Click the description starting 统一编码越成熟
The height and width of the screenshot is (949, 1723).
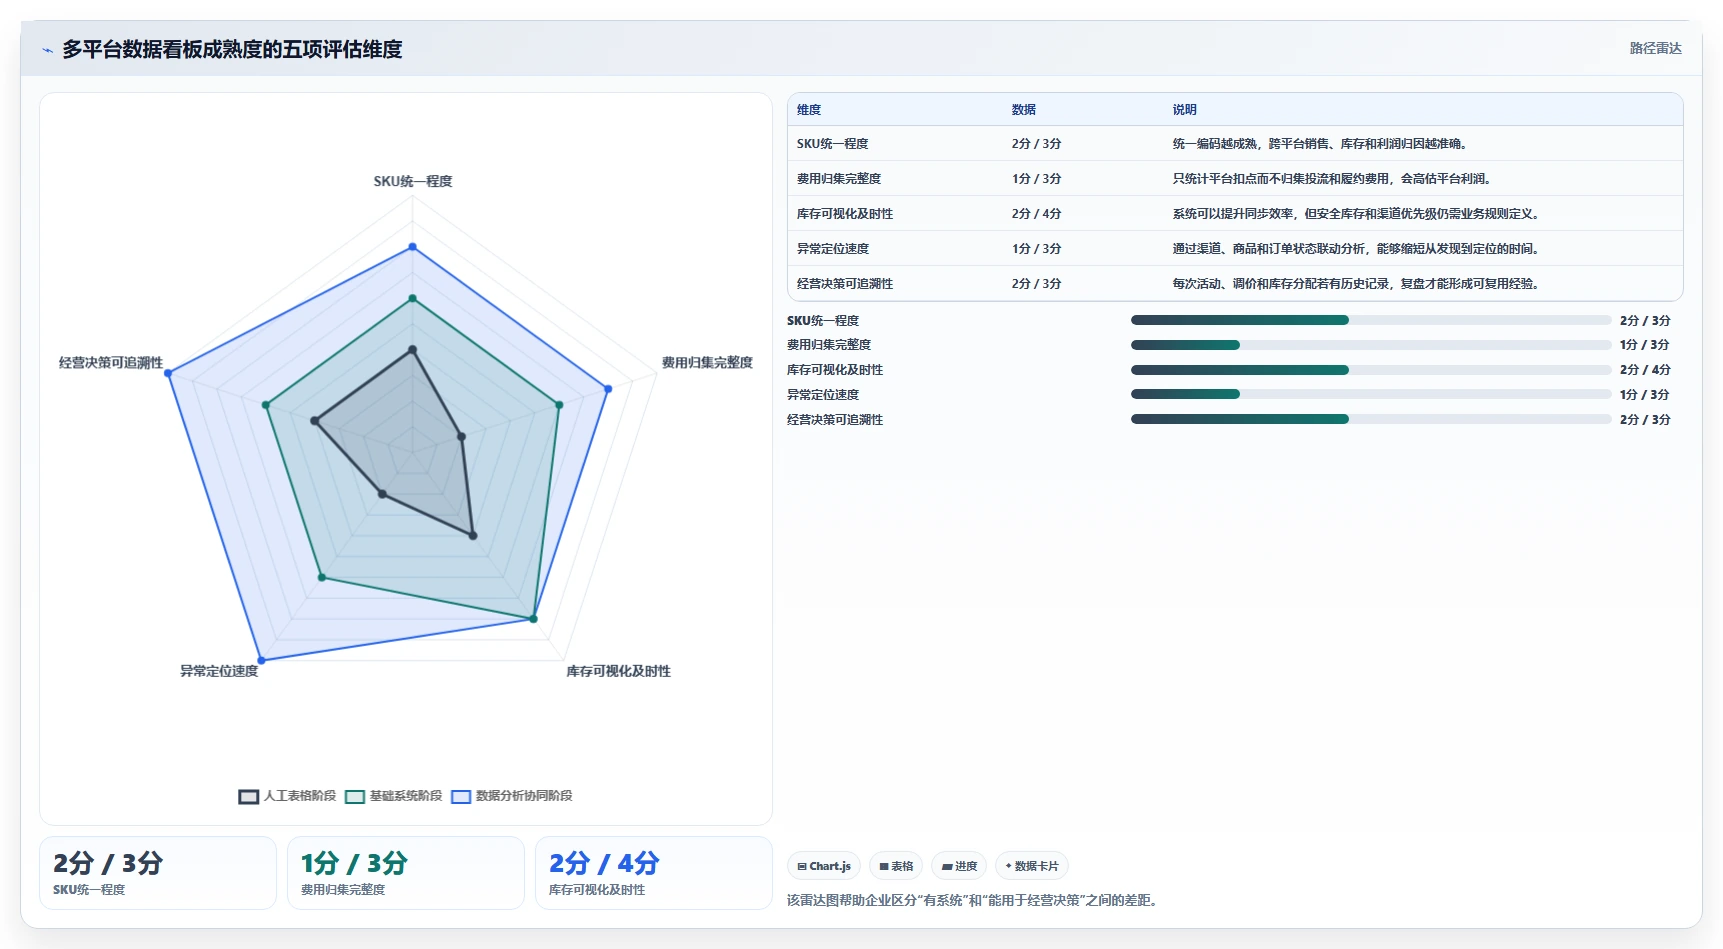point(1320,144)
